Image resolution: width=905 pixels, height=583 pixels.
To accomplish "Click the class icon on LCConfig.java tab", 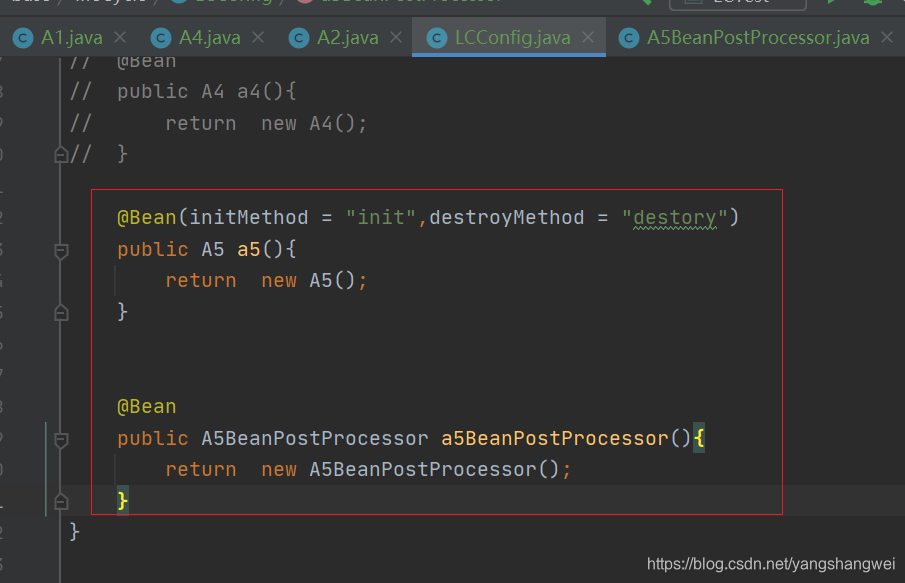I will (437, 38).
